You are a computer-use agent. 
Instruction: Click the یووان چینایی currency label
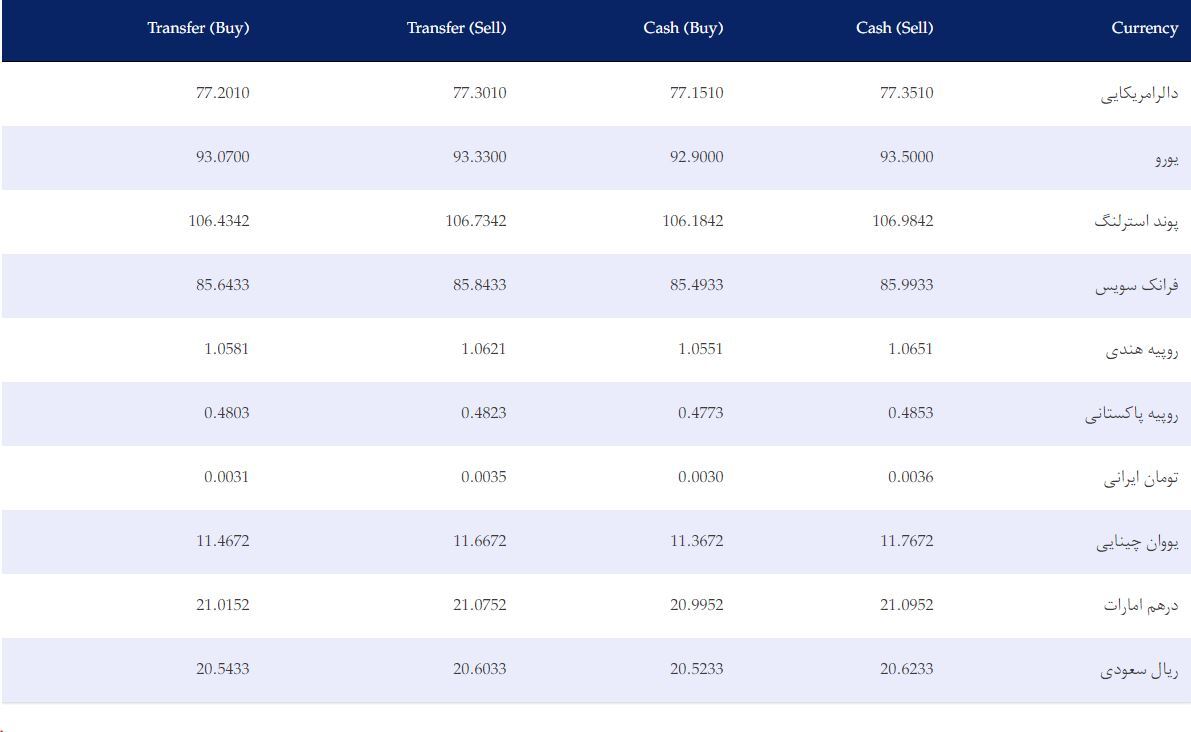1137,542
